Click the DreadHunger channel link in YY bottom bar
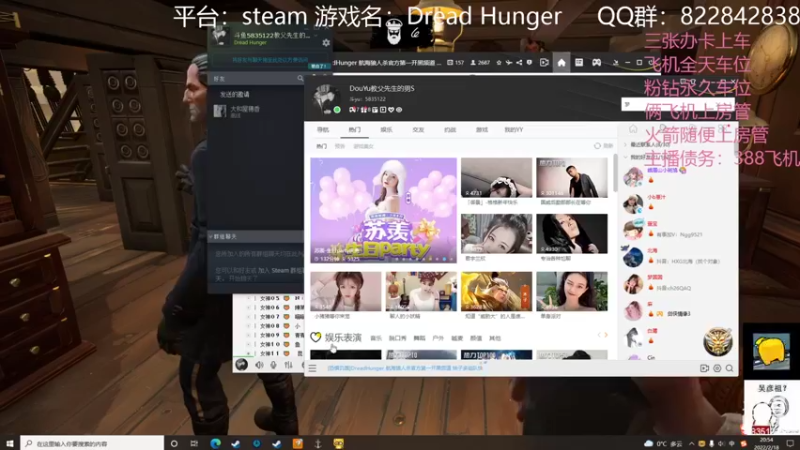The width and height of the screenshot is (800, 450). 405,368
